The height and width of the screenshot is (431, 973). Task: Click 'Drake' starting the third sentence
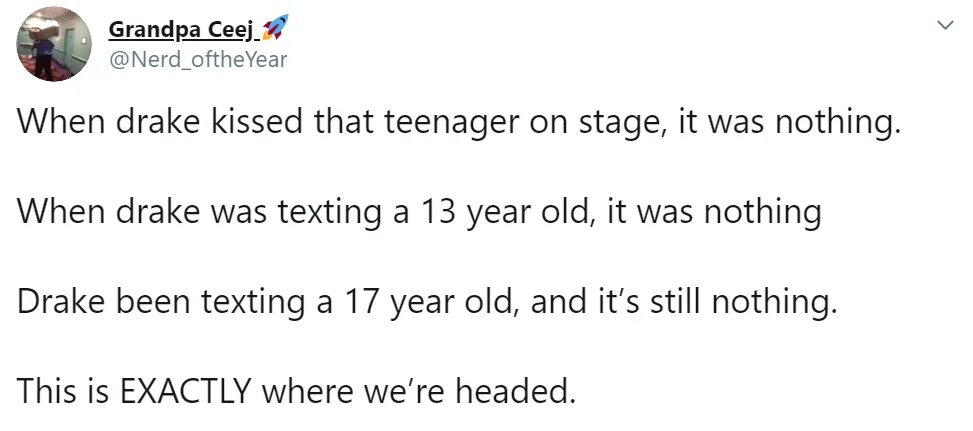pos(60,301)
